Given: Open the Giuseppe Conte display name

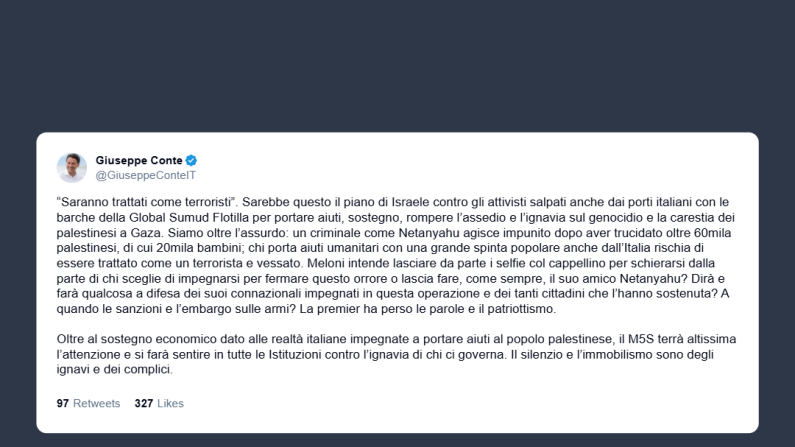Looking at the screenshot, I should click(139, 160).
